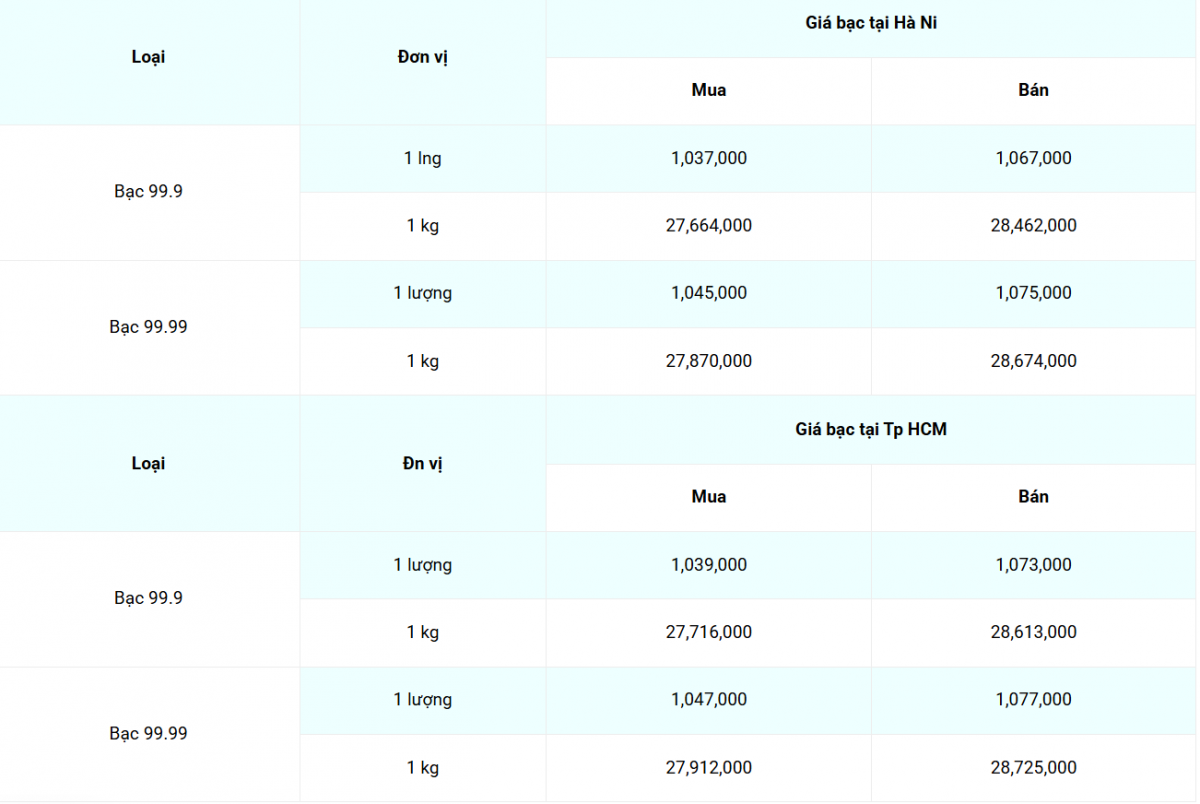Select the cell showing 27,912,000

(x=709, y=768)
